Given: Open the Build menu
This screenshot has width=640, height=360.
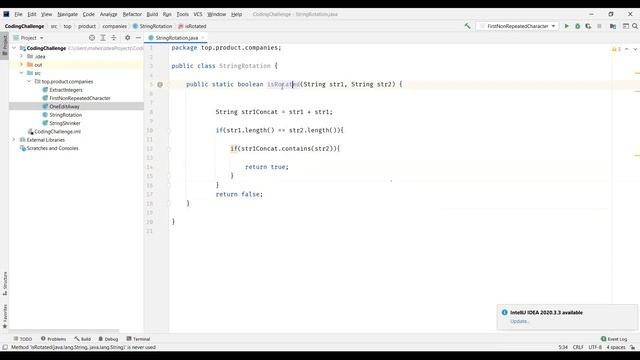Looking at the screenshot, I should point(152,14).
